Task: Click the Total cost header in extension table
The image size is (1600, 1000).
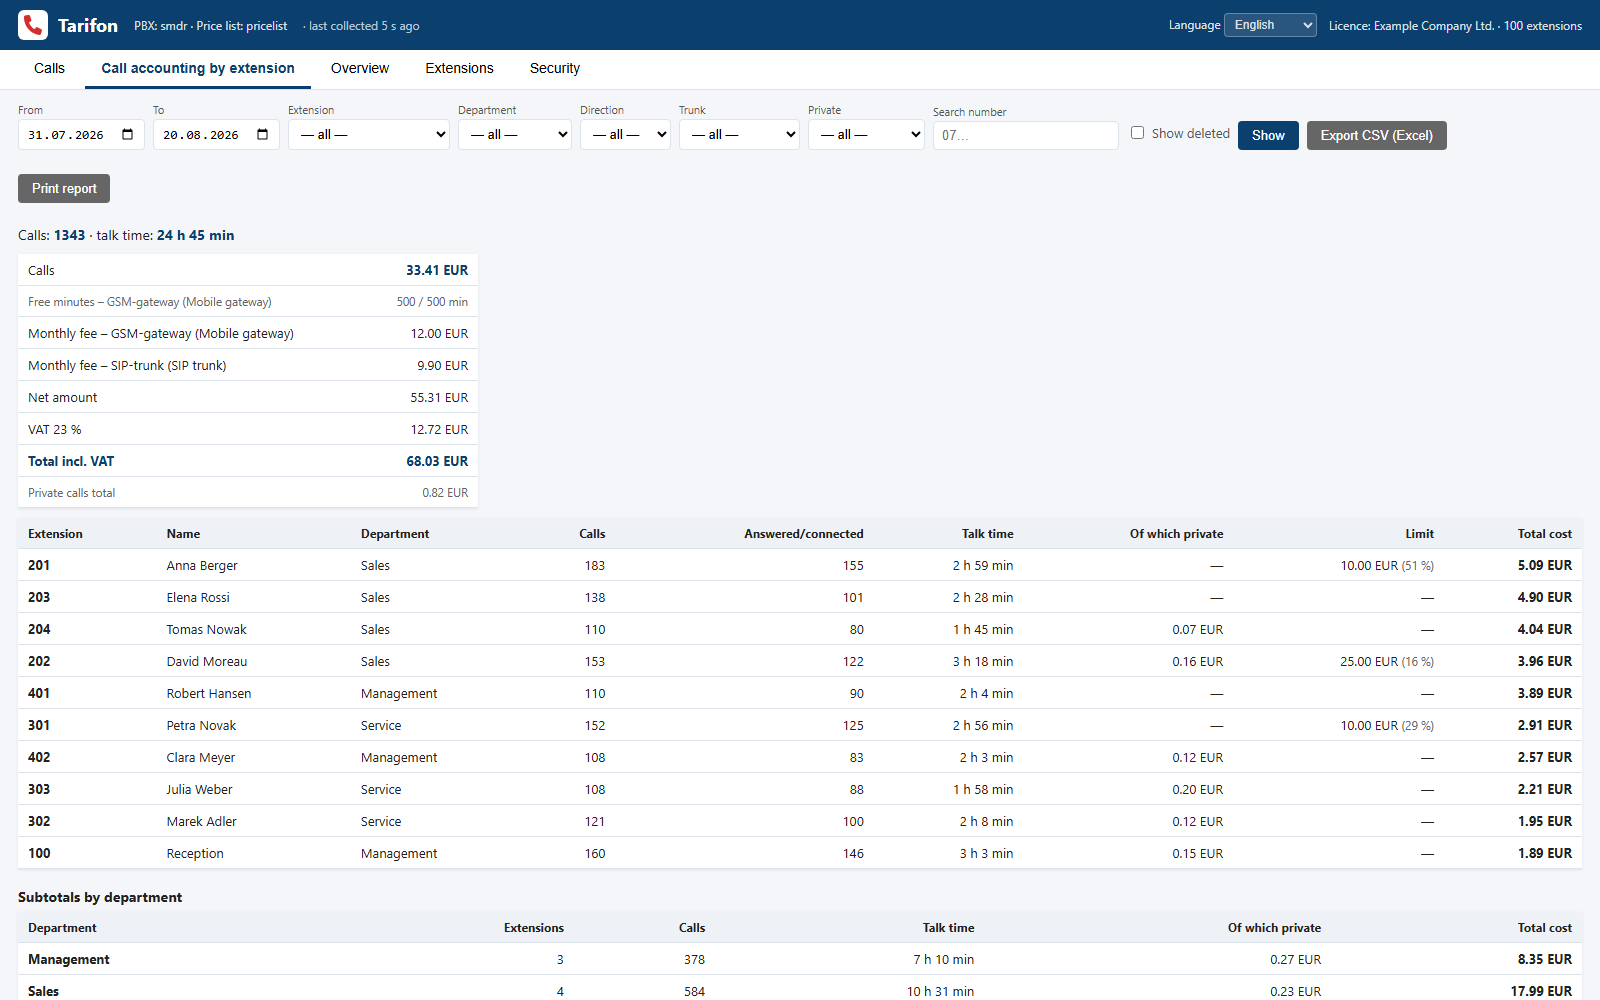Action: [1544, 533]
